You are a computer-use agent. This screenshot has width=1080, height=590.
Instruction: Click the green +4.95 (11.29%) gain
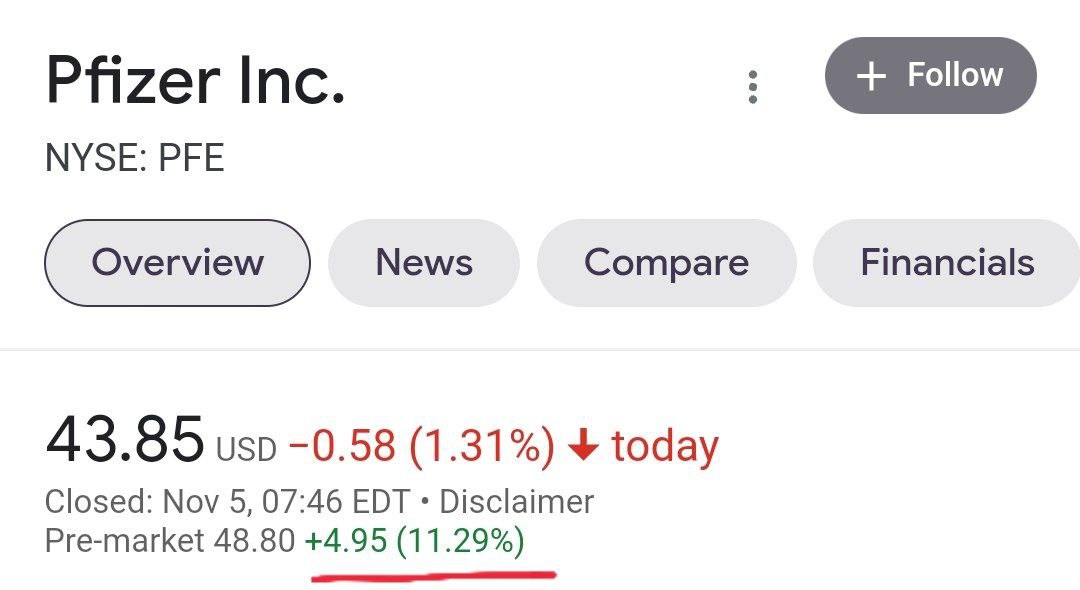coord(414,541)
